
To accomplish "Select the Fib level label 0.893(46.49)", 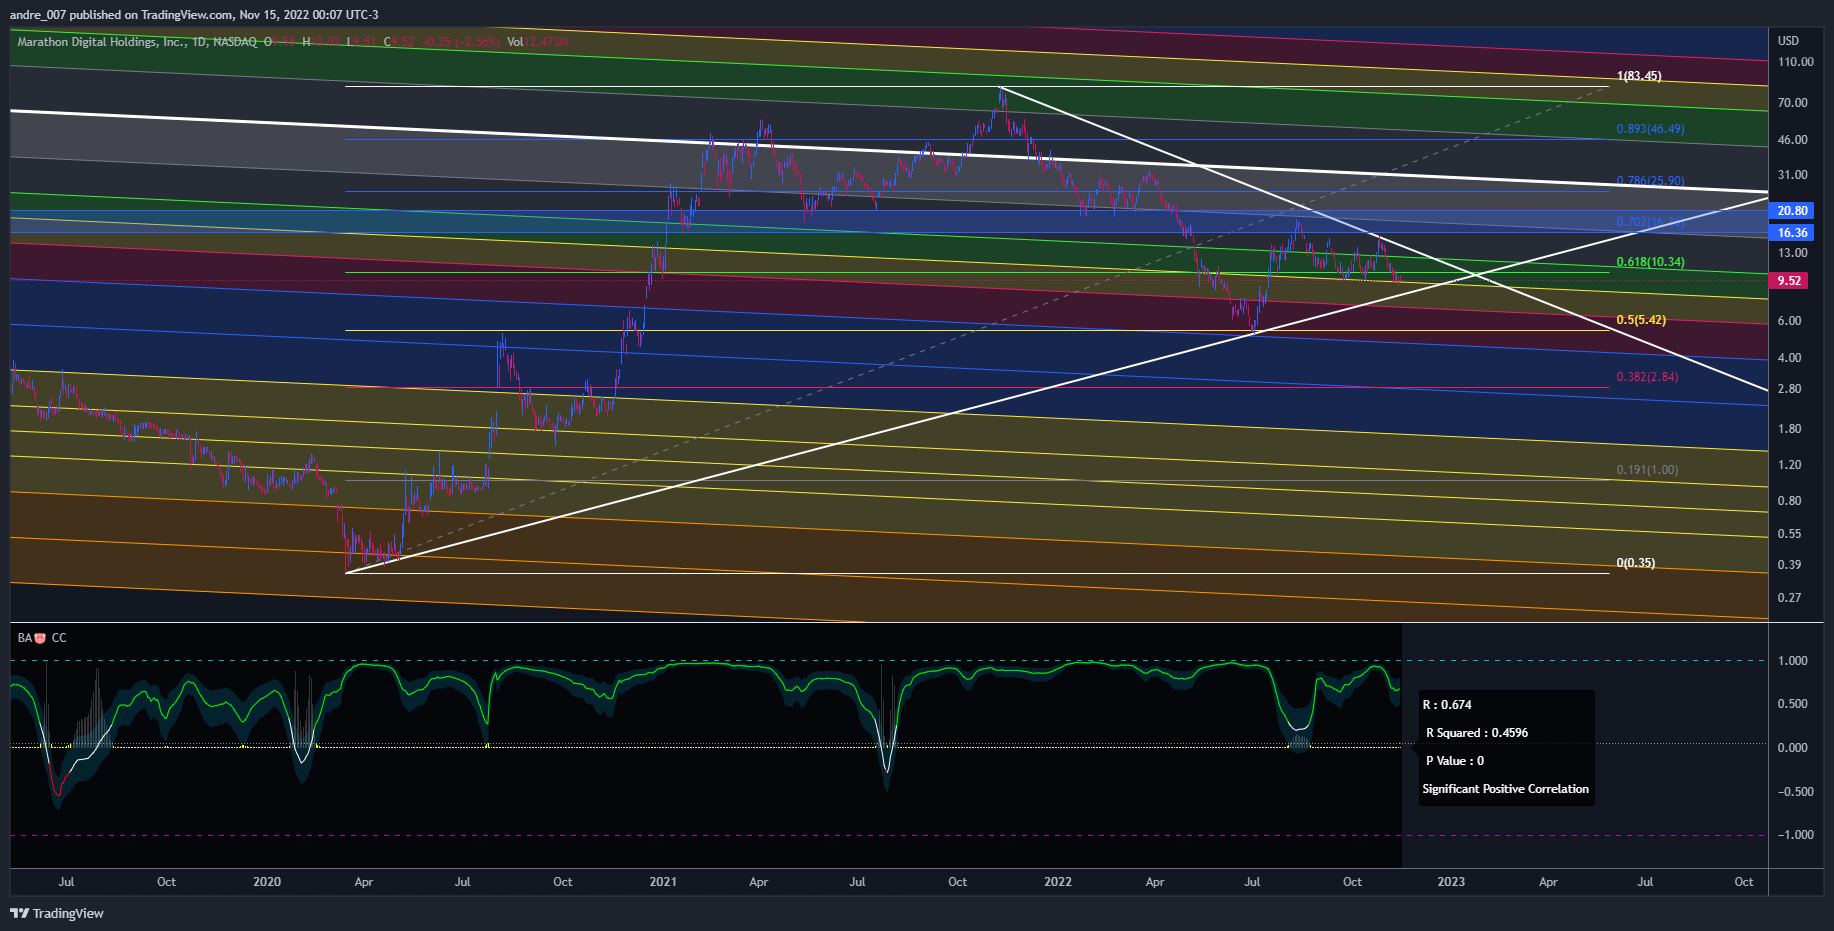I will [x=1650, y=129].
